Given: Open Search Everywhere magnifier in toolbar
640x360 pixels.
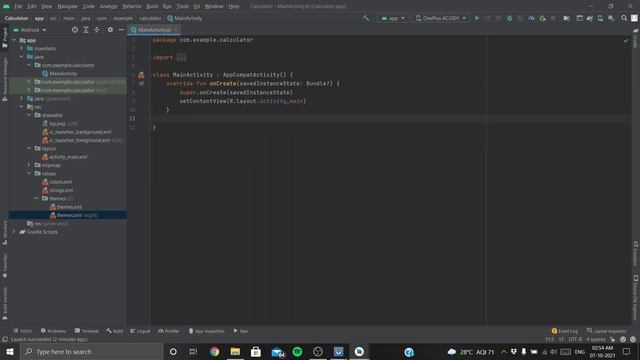Looking at the screenshot, I should click(624, 18).
